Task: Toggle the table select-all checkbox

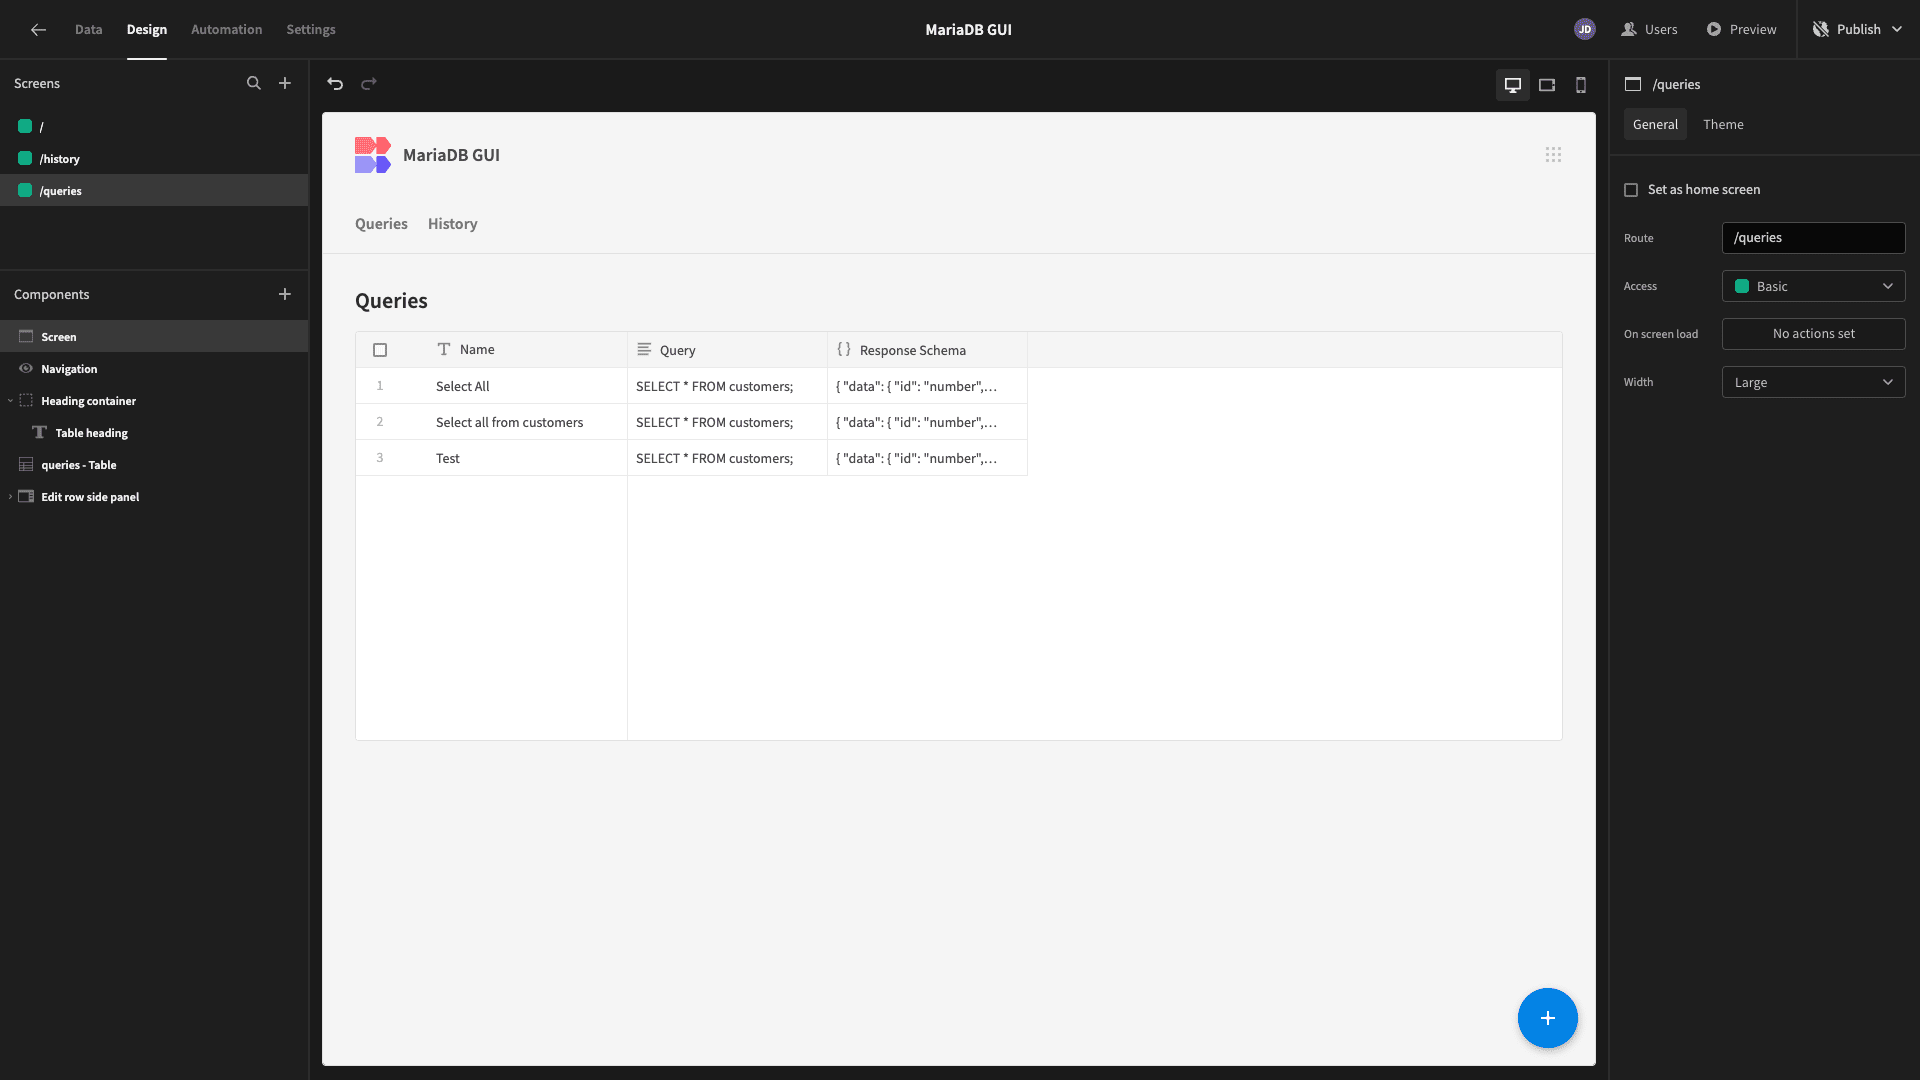Action: 380,350
